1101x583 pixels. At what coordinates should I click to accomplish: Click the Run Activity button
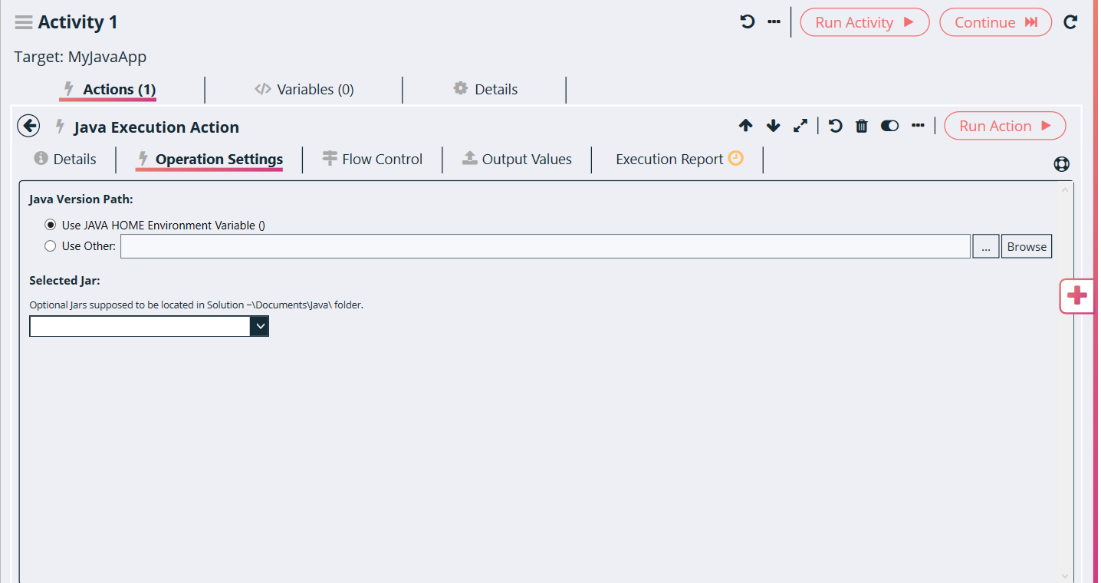coord(864,22)
